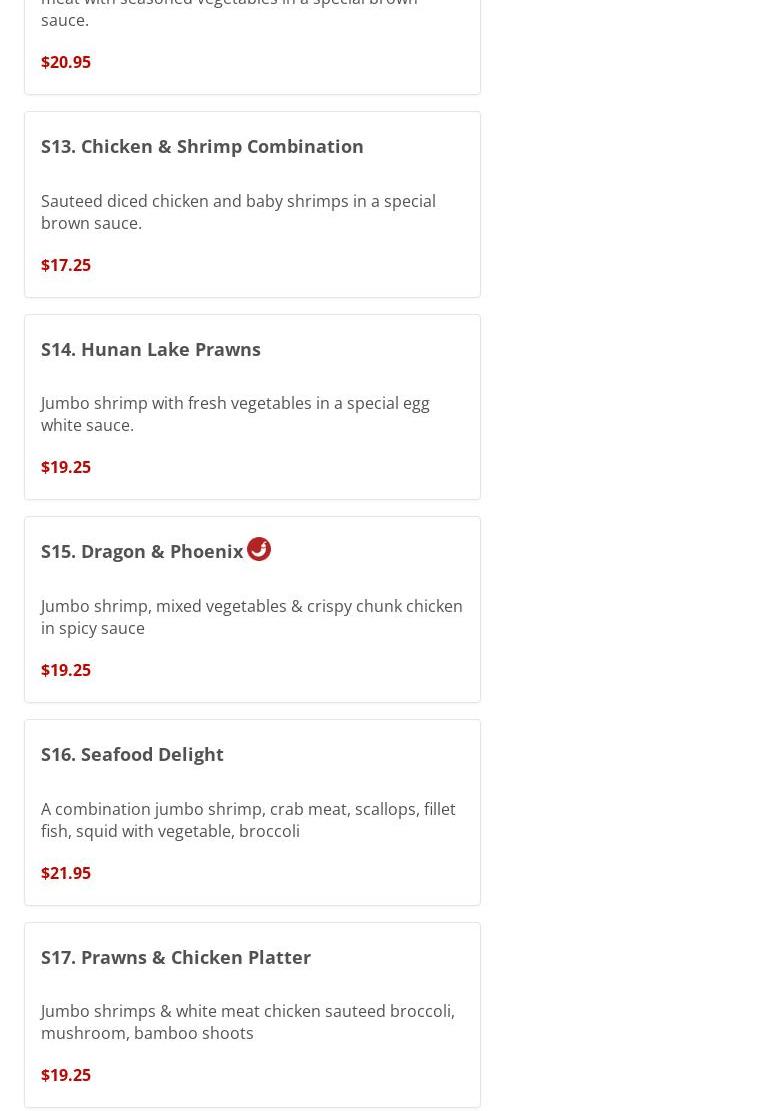Click the spicy pepper icon beside Dragon & Phoenix
Screen dimensions: 770x1111
pos(259,549)
